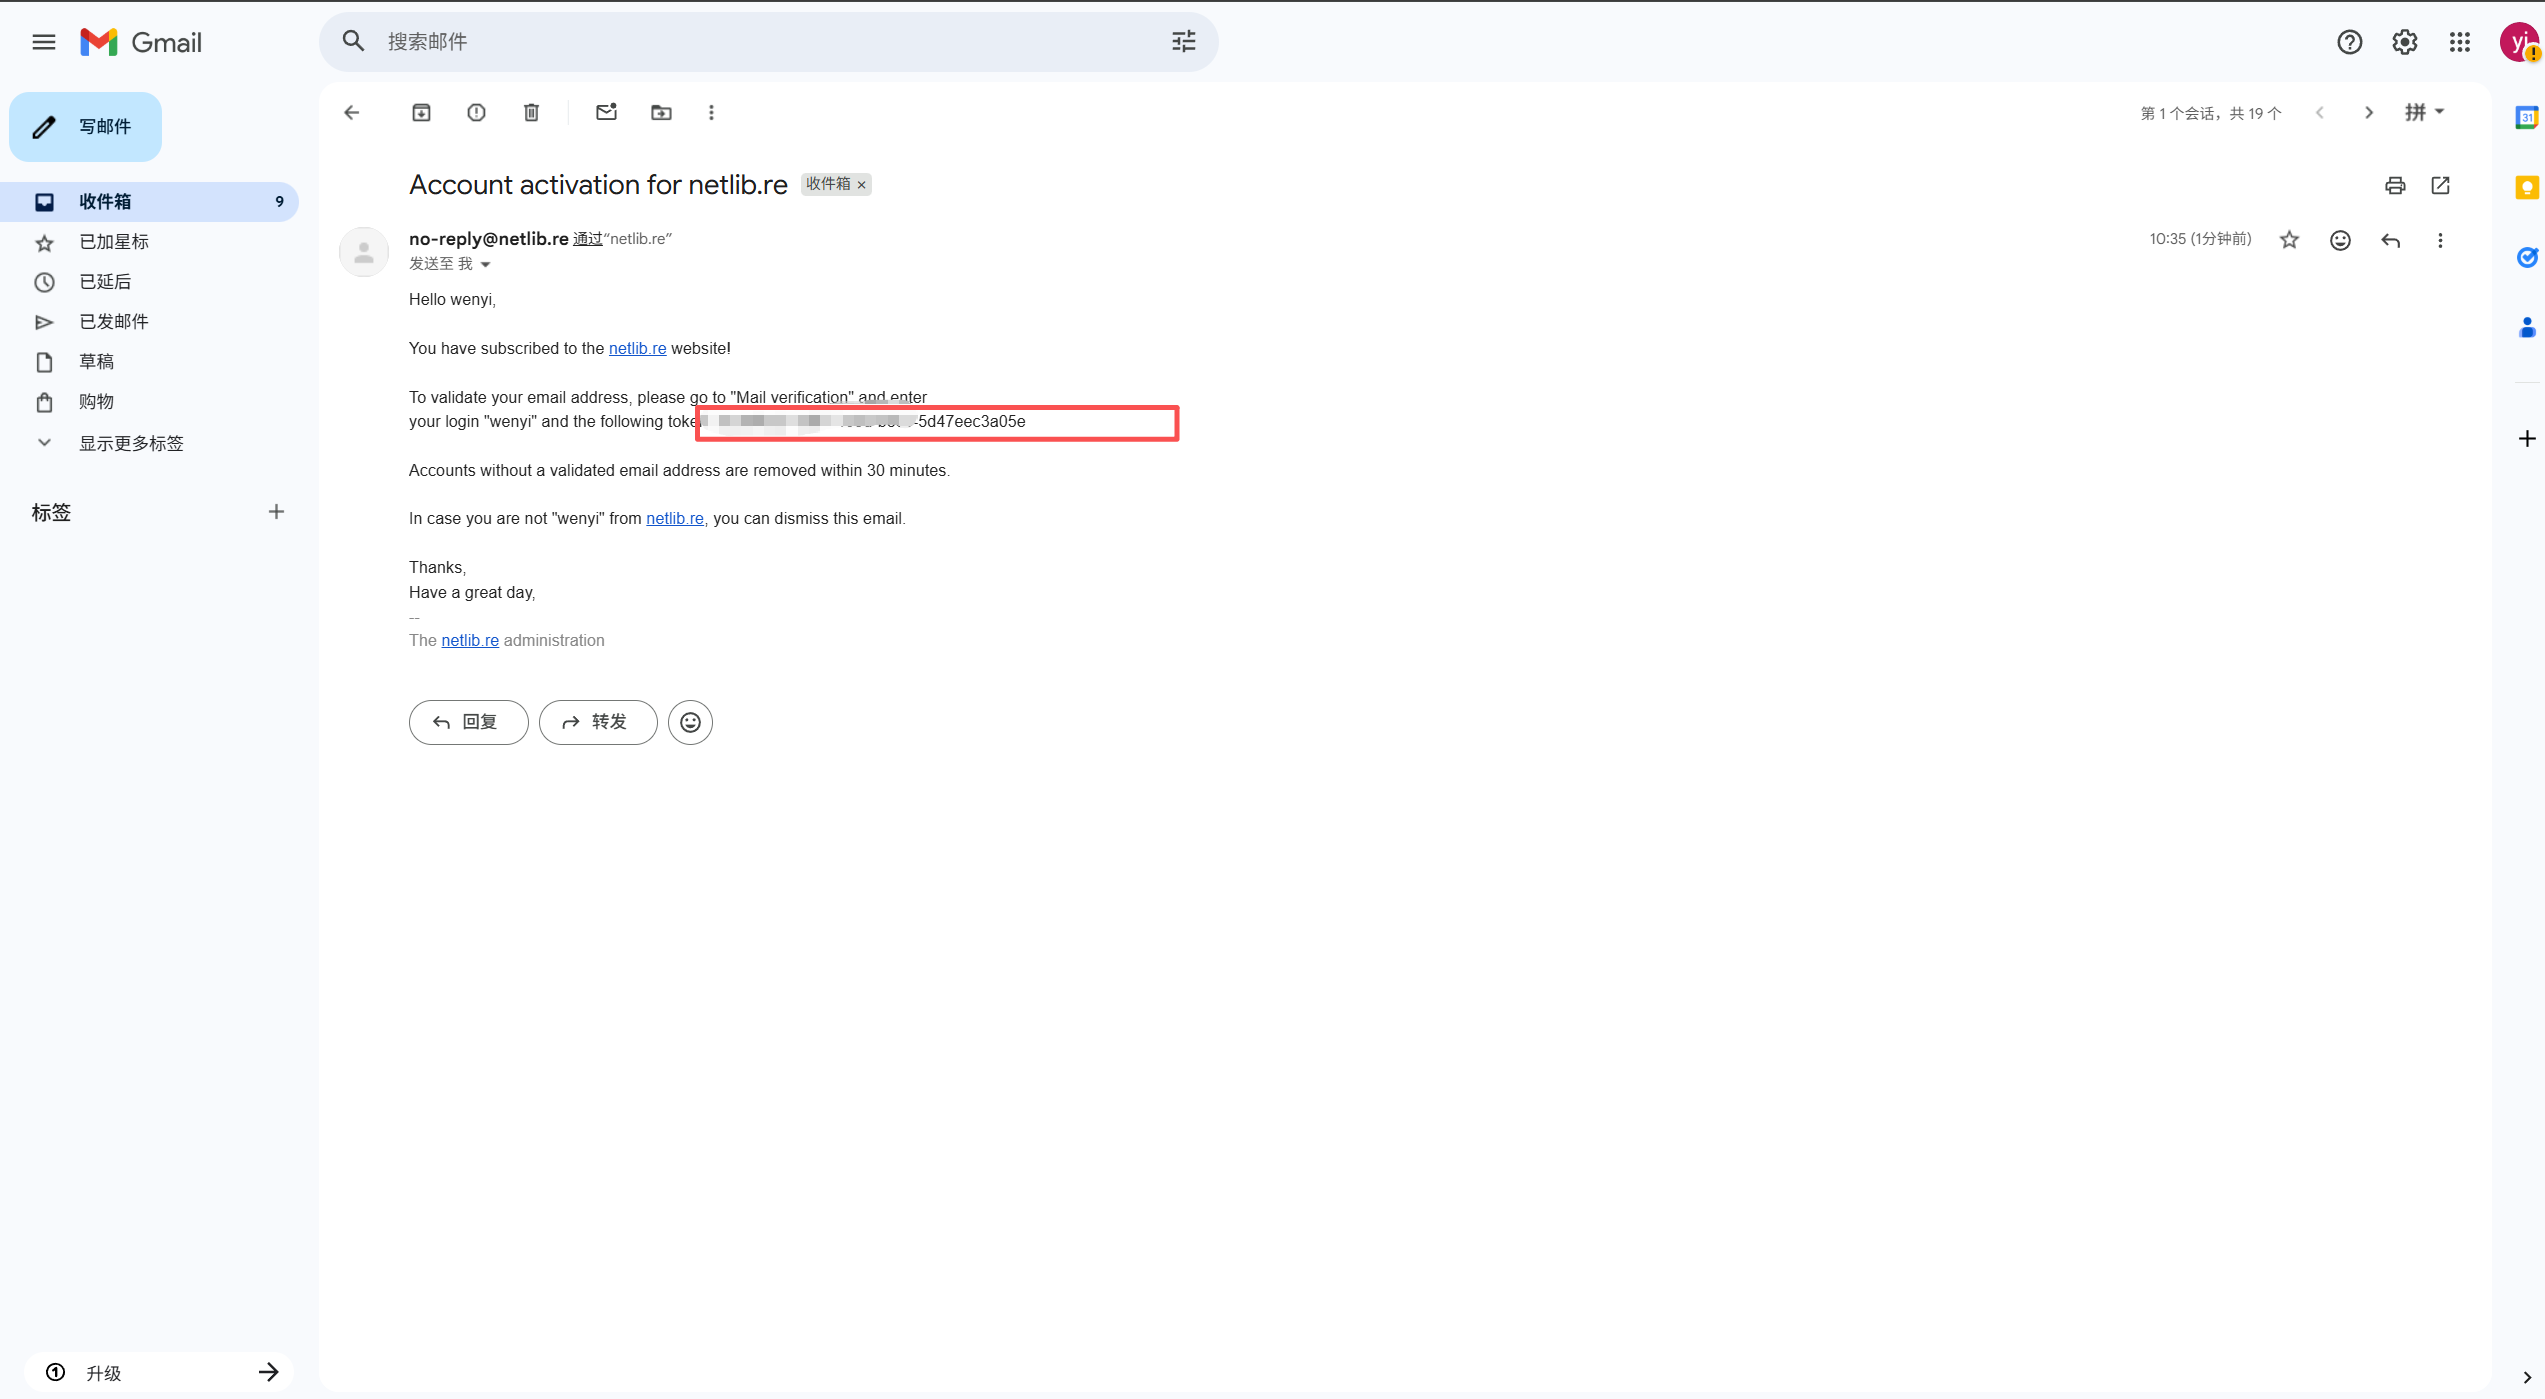
Task: Add an emoji reaction to the message
Action: [2339, 240]
